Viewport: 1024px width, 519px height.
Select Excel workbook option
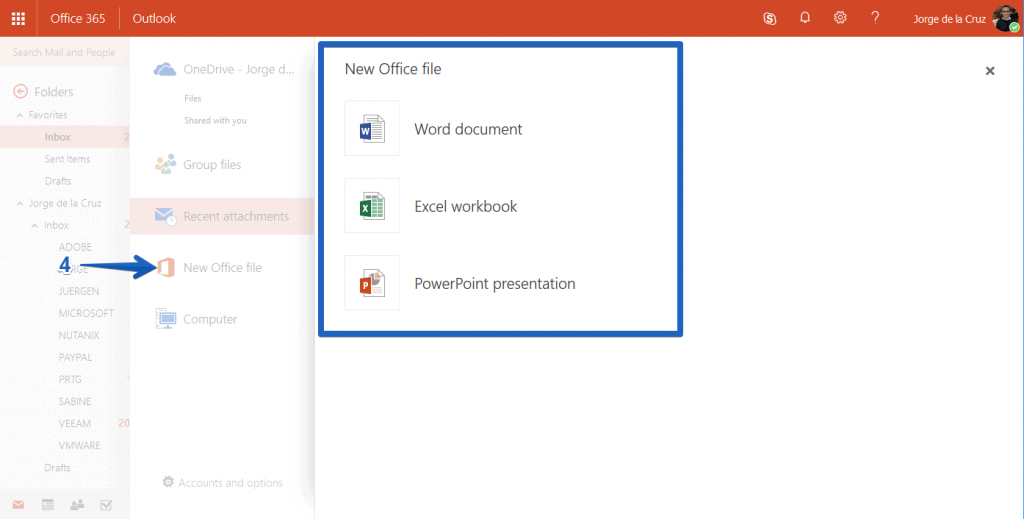pos(466,206)
